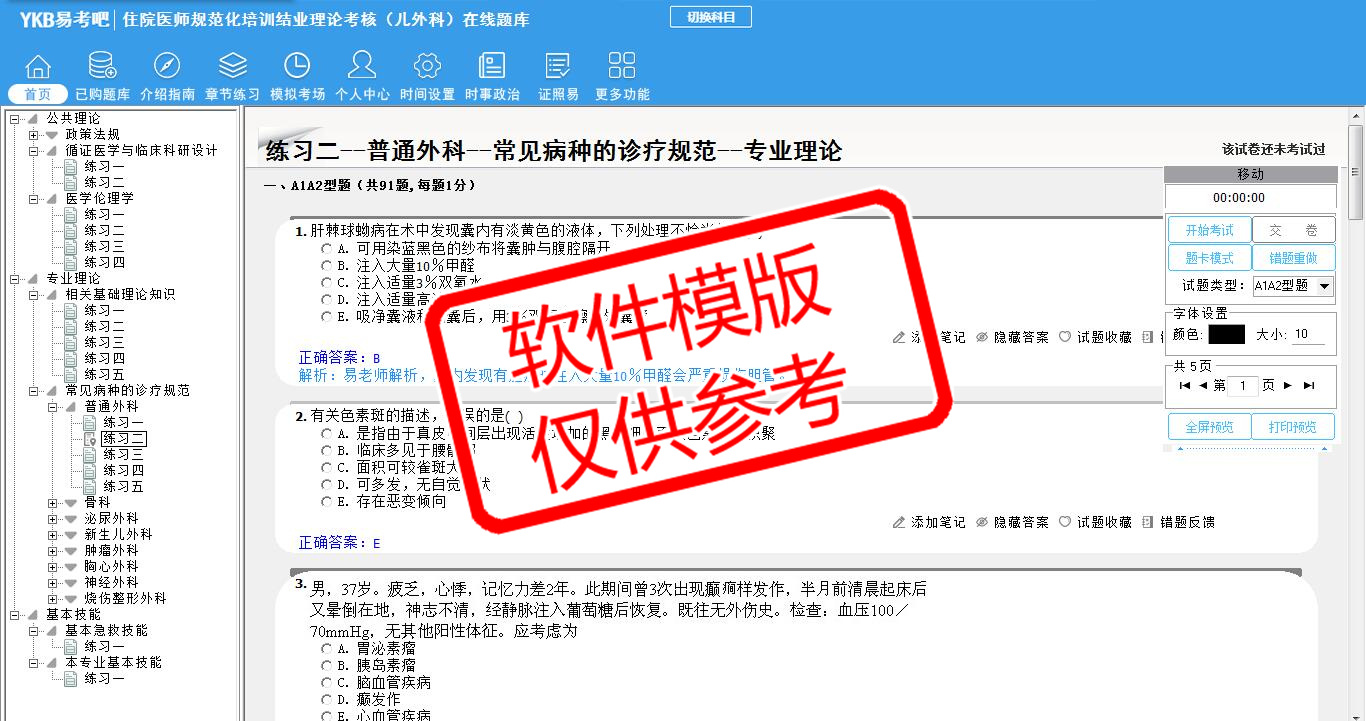Click the 切换科目 button

pyautogui.click(x=710, y=17)
